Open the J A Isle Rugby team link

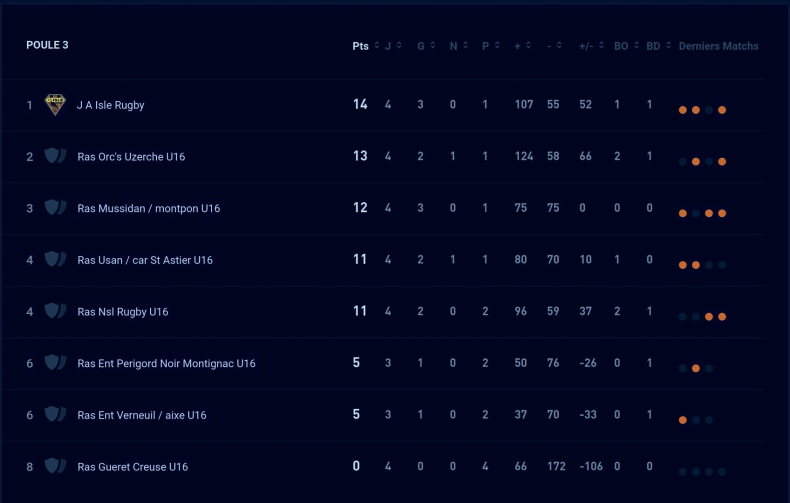[111, 105]
